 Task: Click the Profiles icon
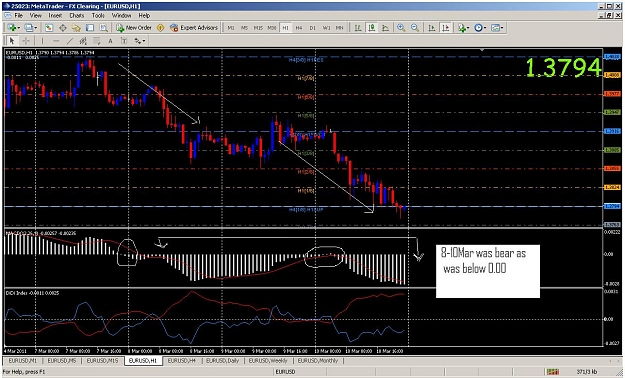click(x=28, y=28)
